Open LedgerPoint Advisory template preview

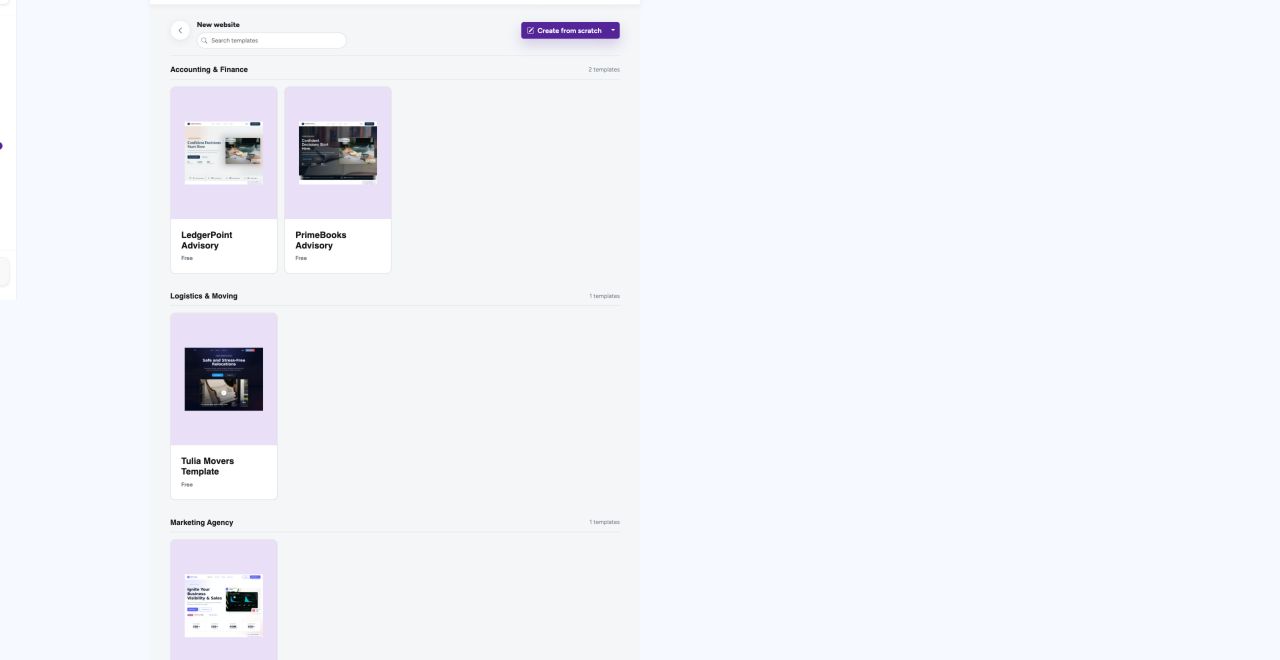click(224, 153)
